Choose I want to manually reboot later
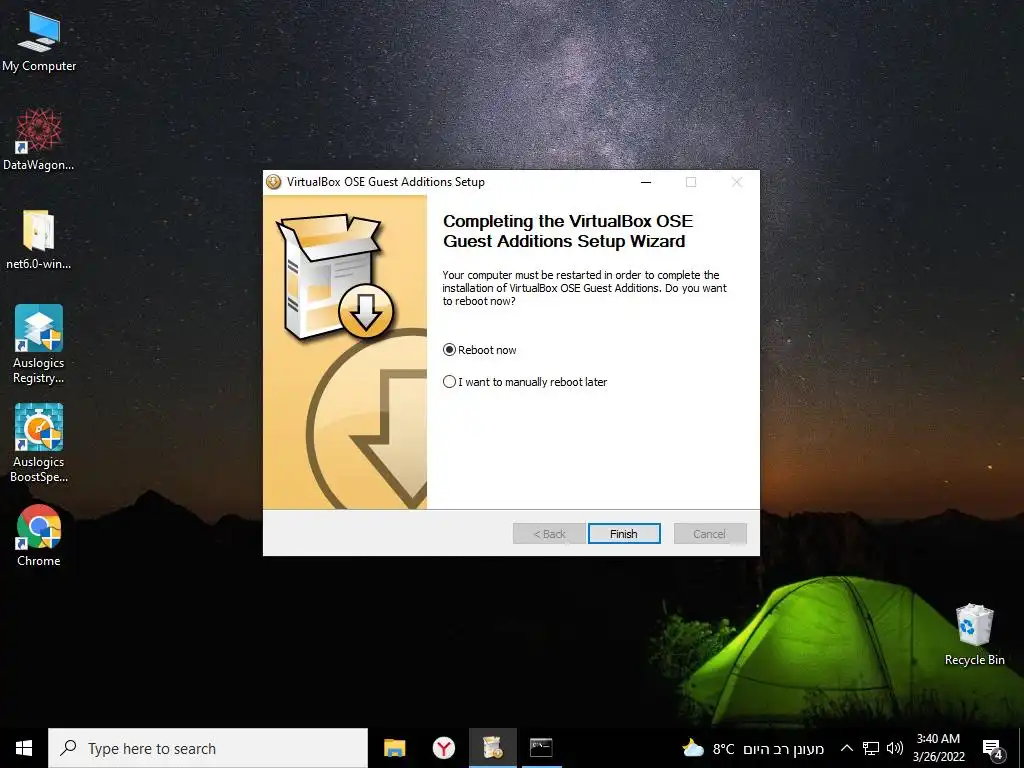 pyautogui.click(x=525, y=382)
